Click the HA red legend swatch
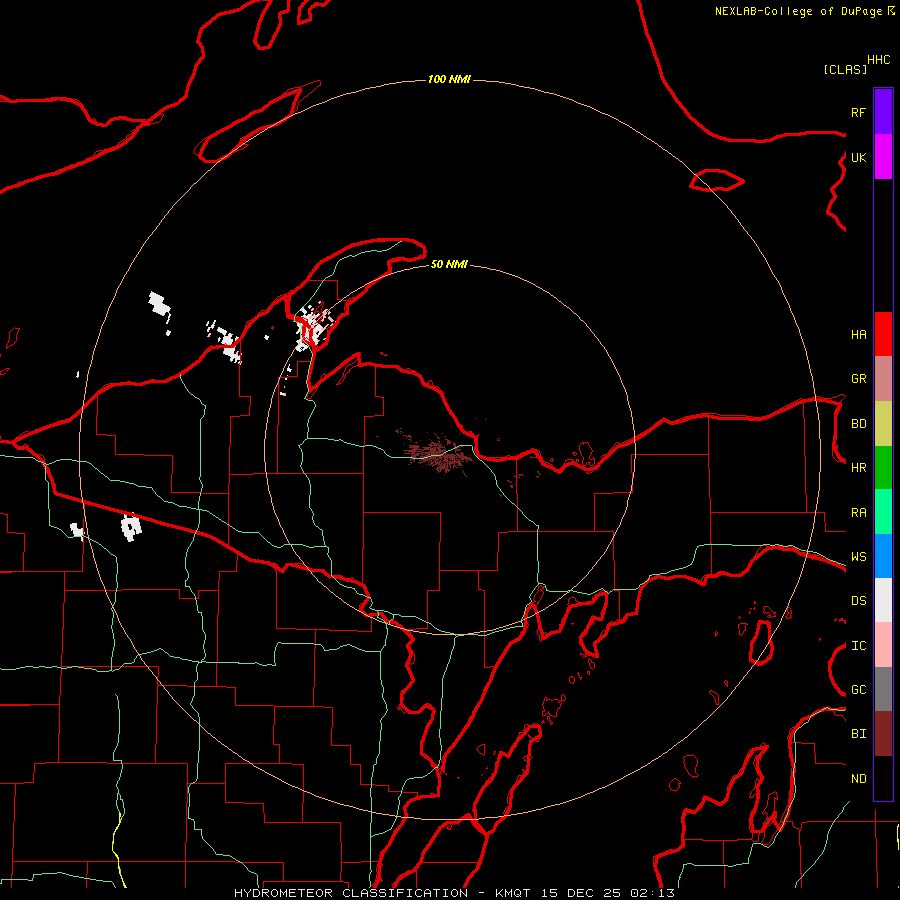Image resolution: width=900 pixels, height=900 pixels. pos(883,334)
